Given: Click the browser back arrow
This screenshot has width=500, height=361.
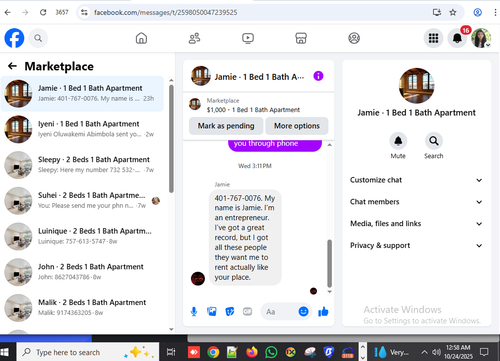Looking at the screenshot, I should tap(8, 12).
